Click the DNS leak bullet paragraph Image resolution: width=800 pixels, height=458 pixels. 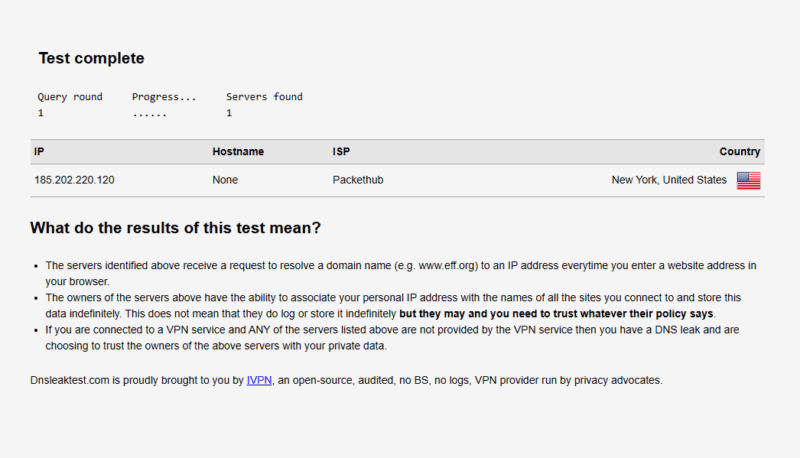392,338
